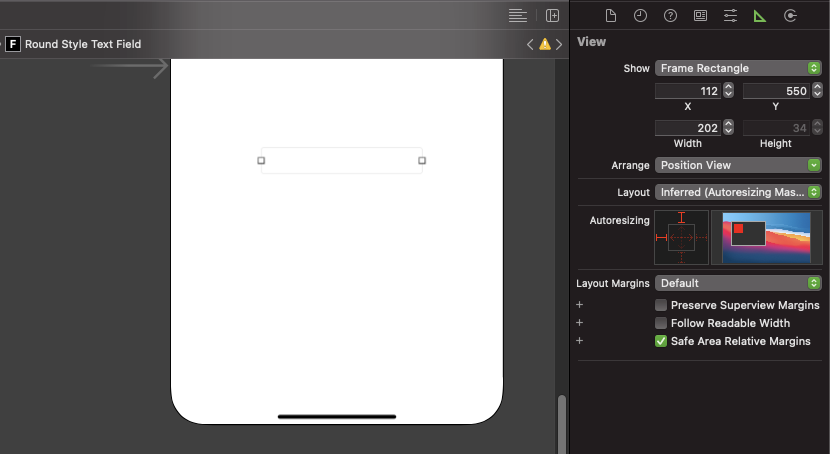Toggle the bottom strut in autoresizing control
830x454 pixels.
(681, 257)
